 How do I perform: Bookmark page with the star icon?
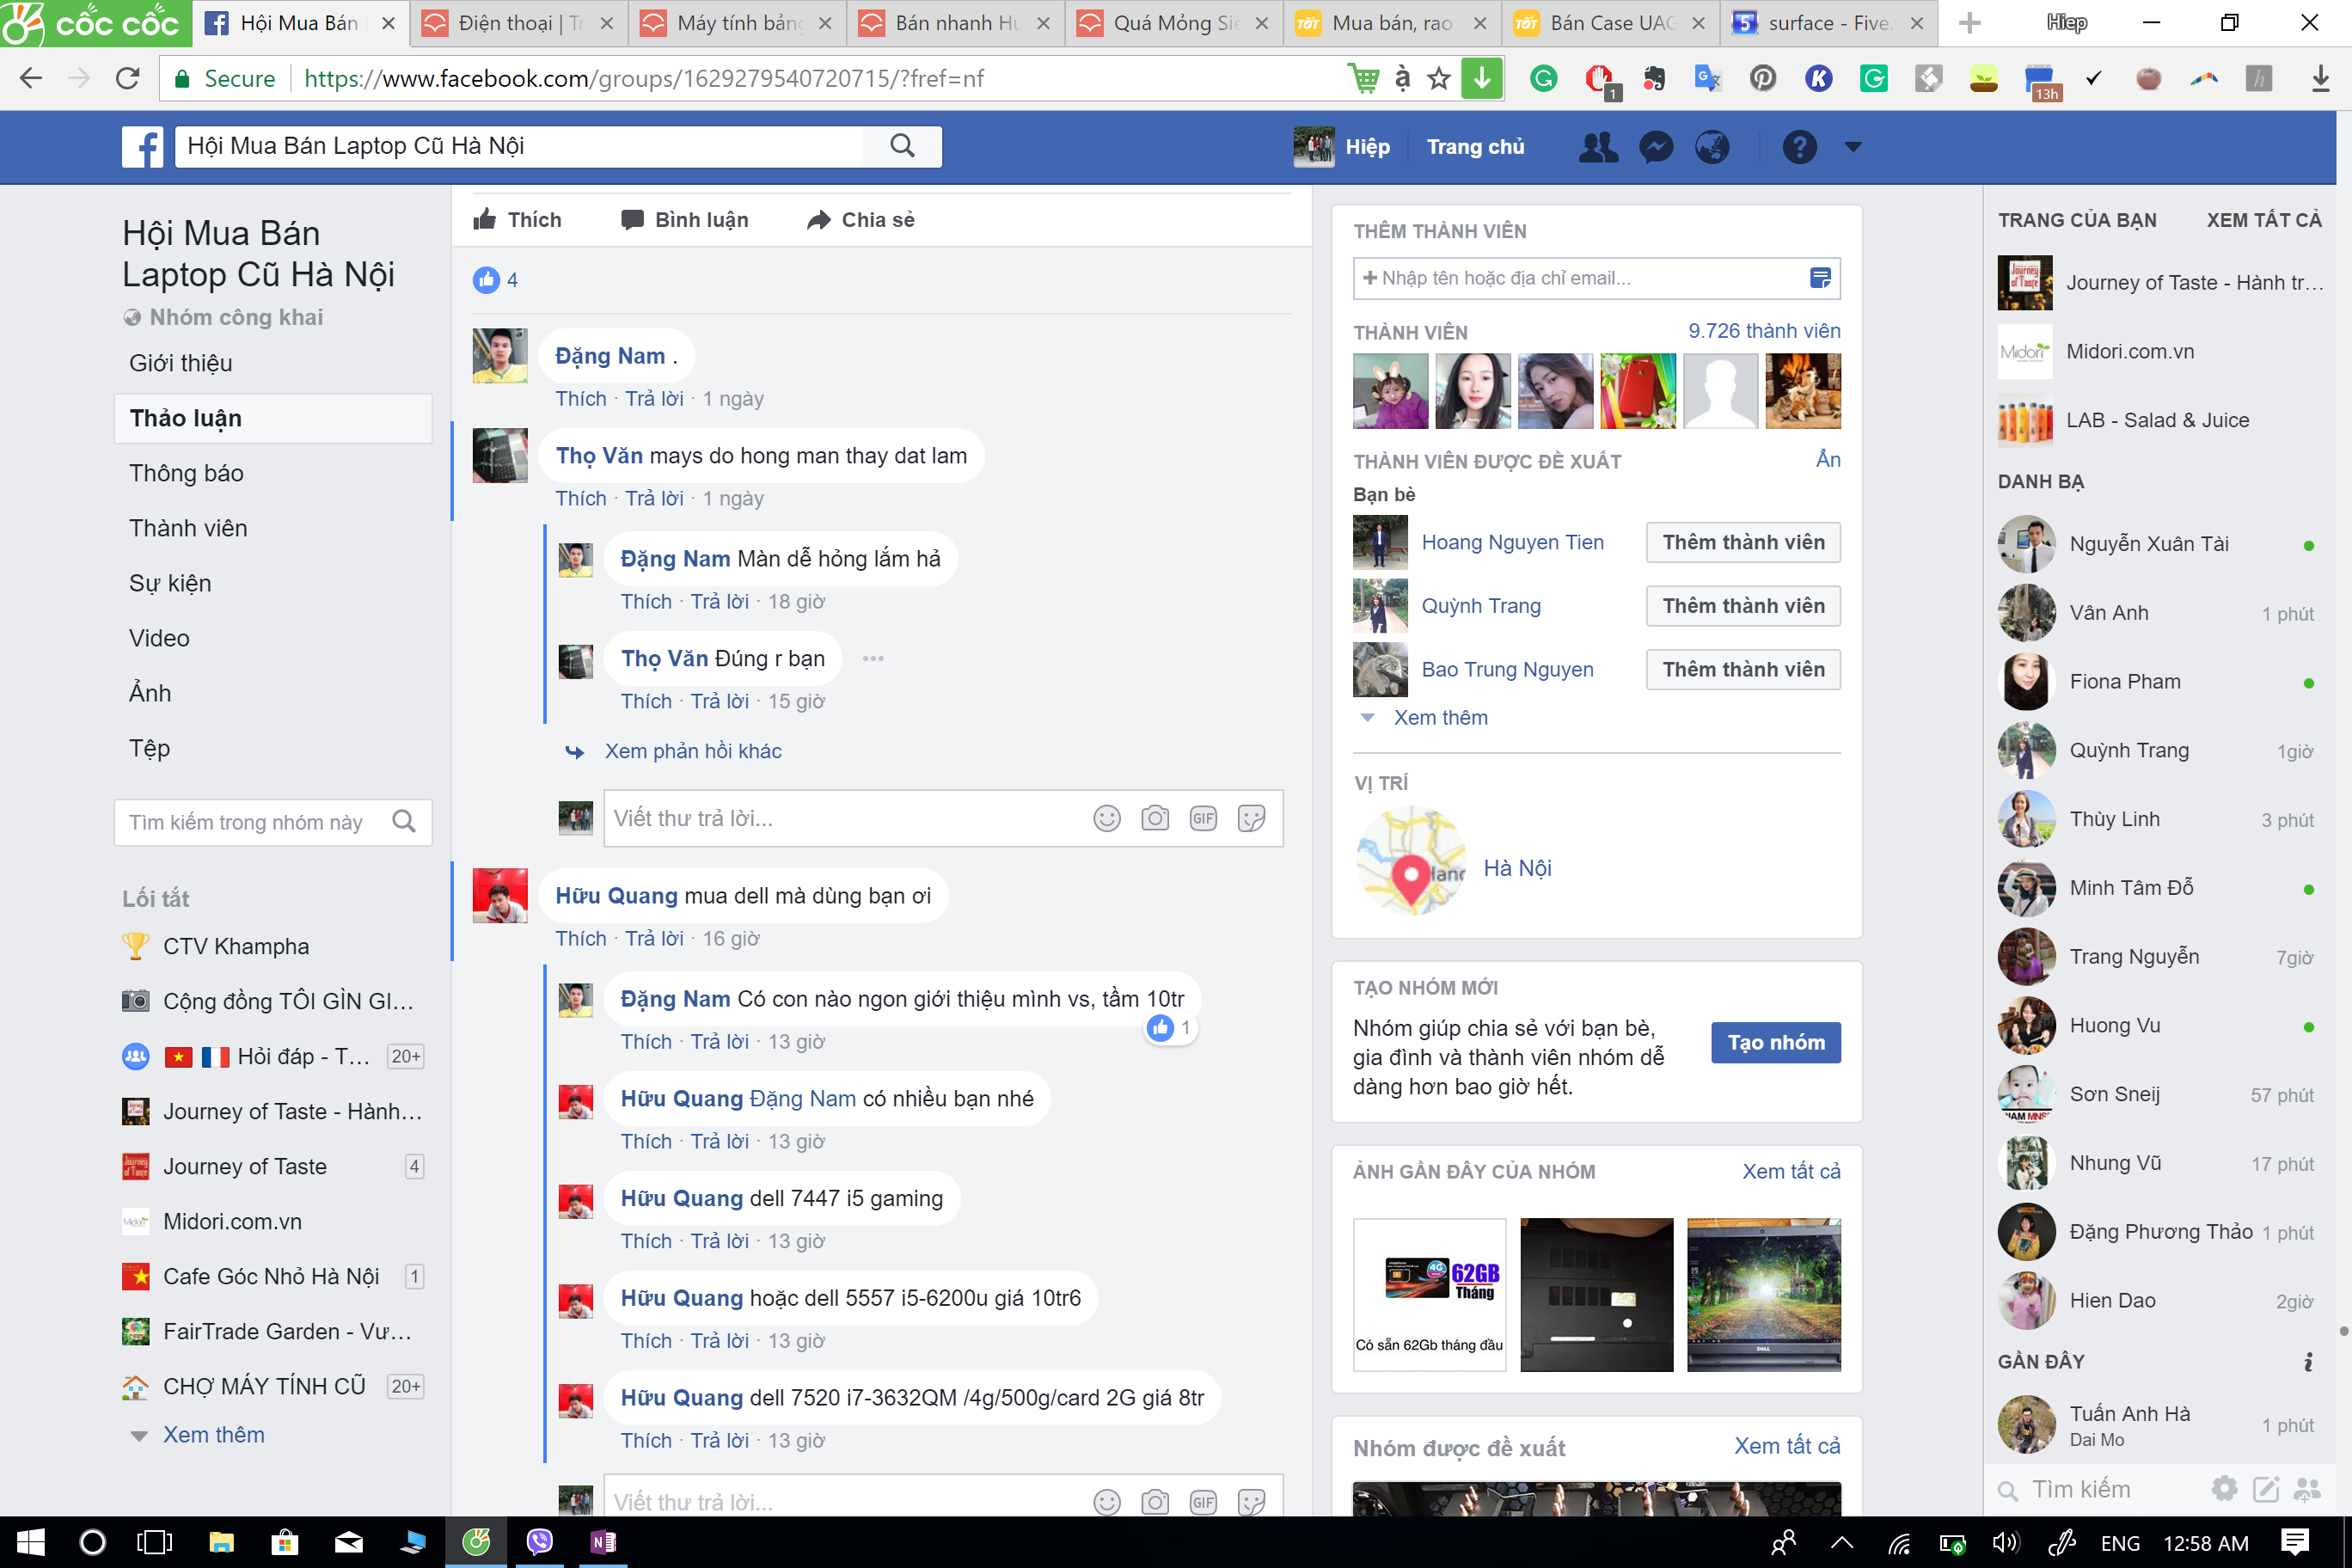tap(1439, 78)
